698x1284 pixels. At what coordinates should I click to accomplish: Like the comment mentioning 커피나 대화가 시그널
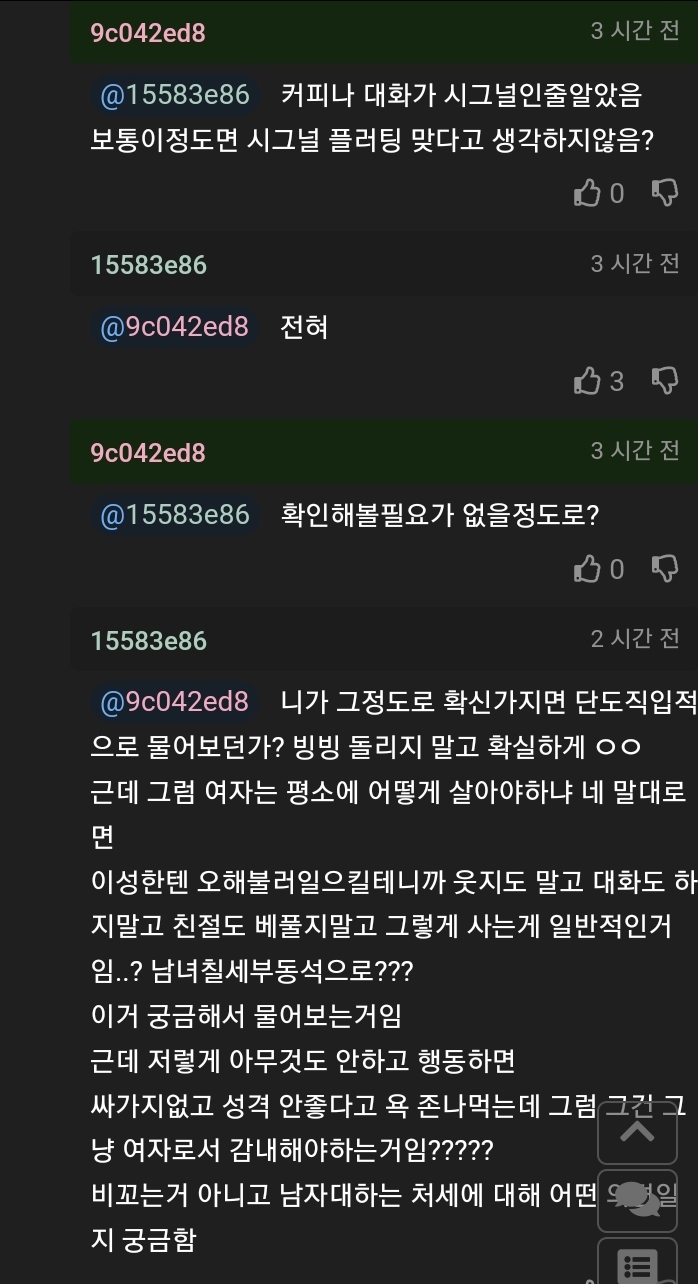coord(588,193)
